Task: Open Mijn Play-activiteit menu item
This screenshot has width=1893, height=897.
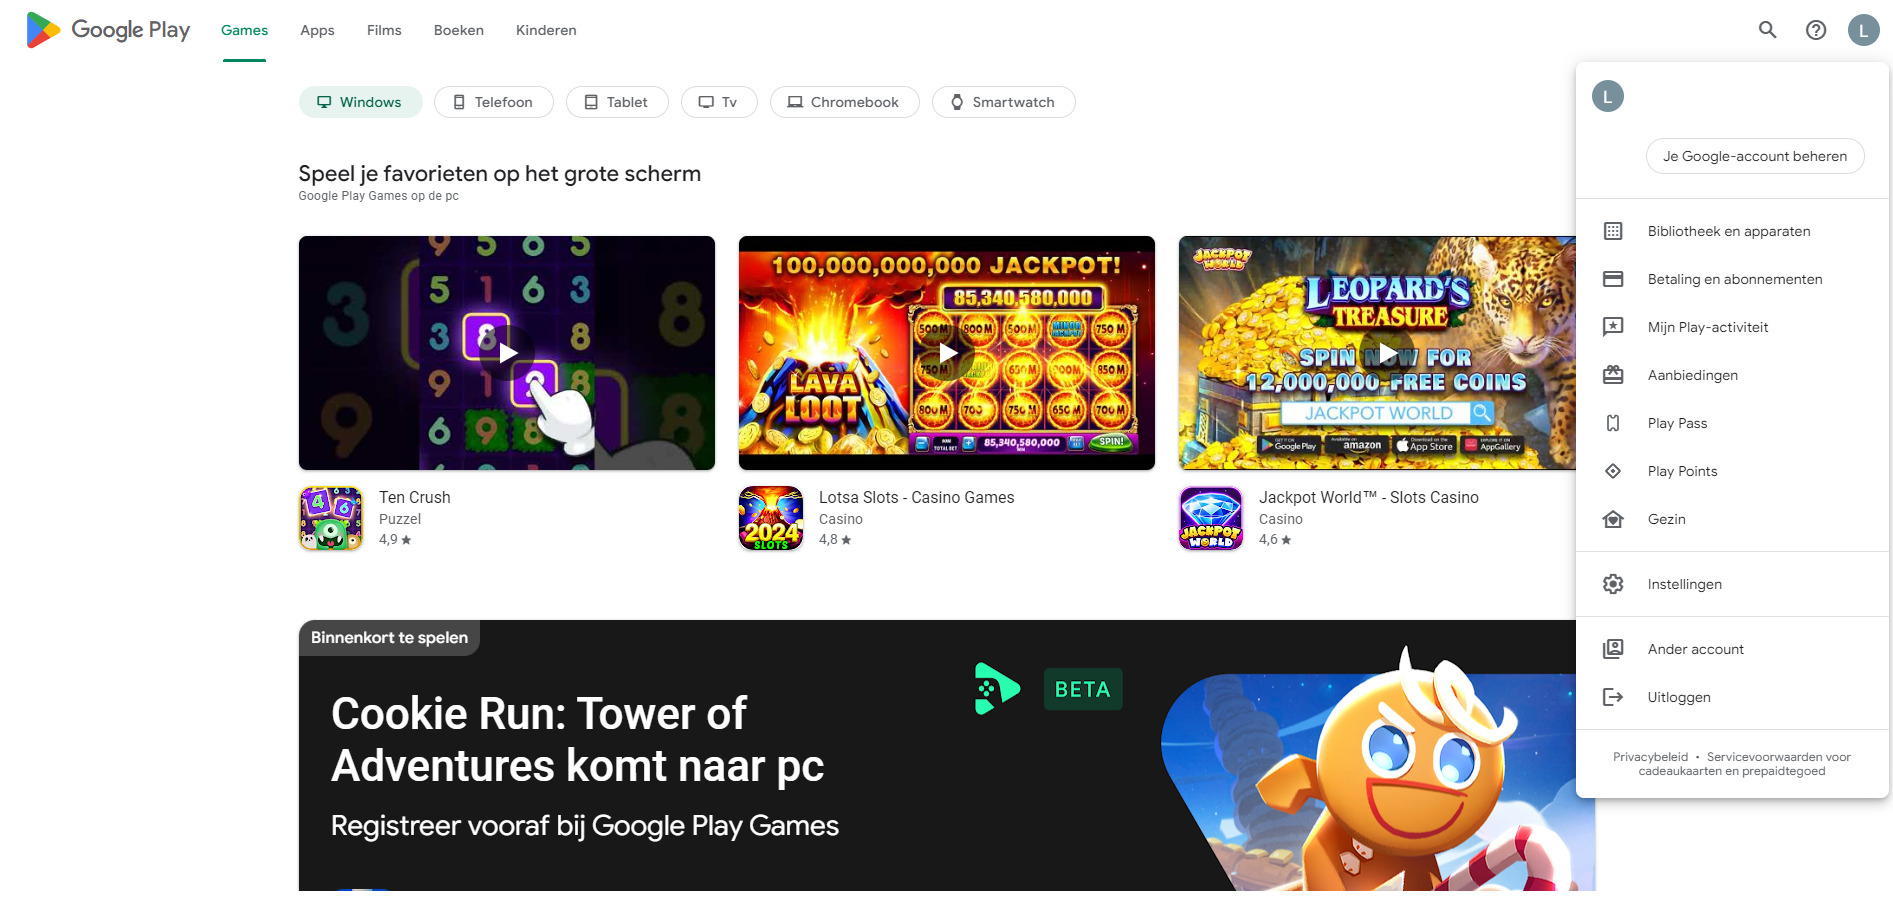Action: pos(1732,327)
